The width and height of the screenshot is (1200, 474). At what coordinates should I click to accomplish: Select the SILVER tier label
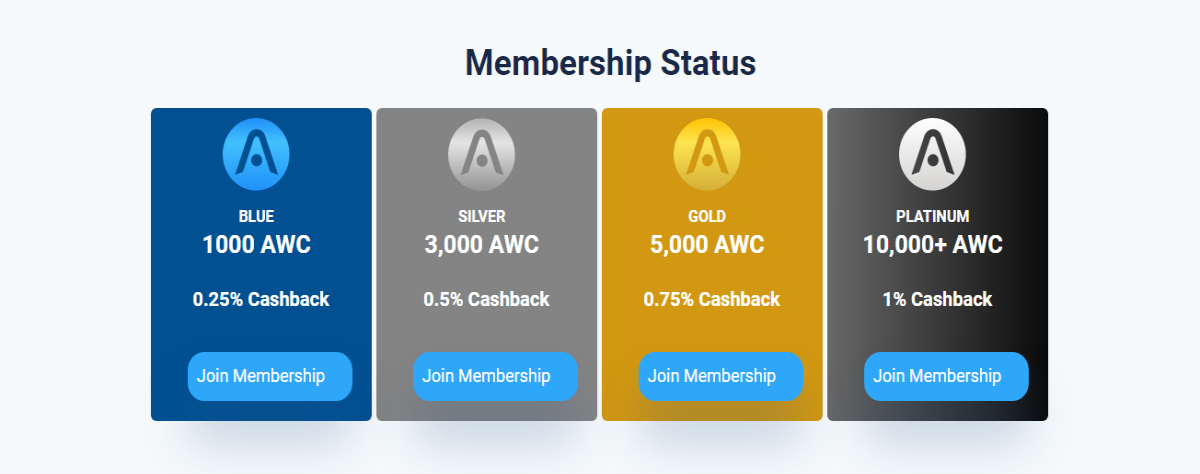click(x=482, y=216)
